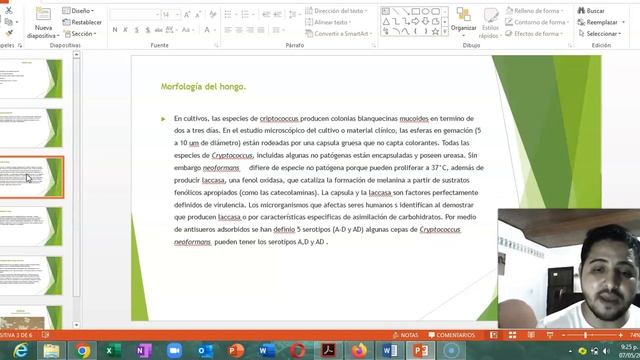
Task: Open Zoom app from taskbar
Action: click(174, 351)
